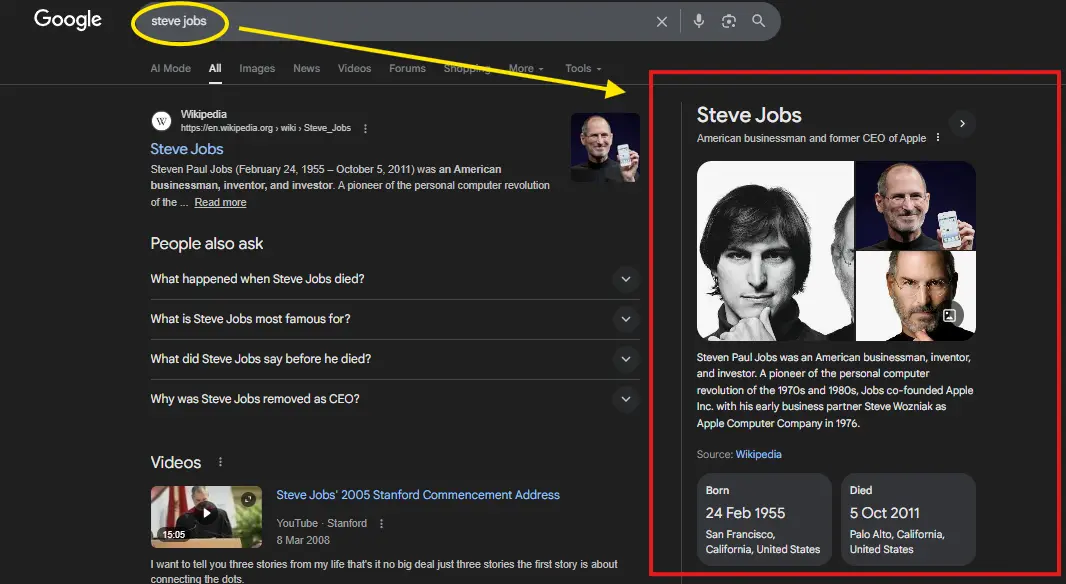Switch to Forums tab
The width and height of the screenshot is (1066, 584).
tap(407, 69)
